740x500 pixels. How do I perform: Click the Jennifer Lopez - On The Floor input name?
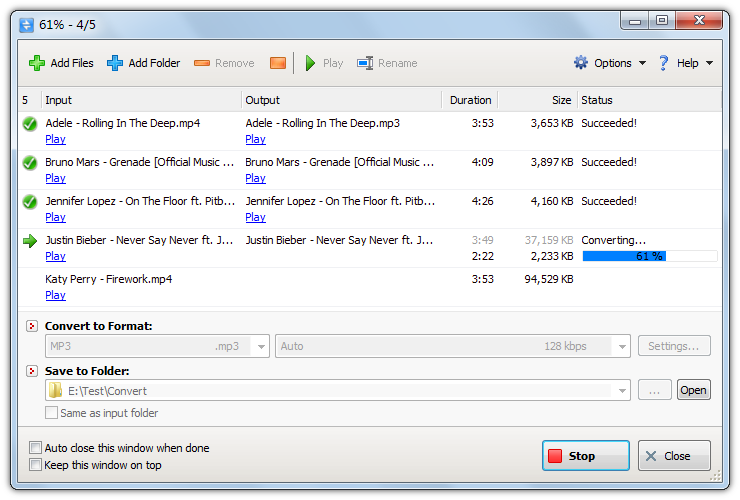click(140, 201)
